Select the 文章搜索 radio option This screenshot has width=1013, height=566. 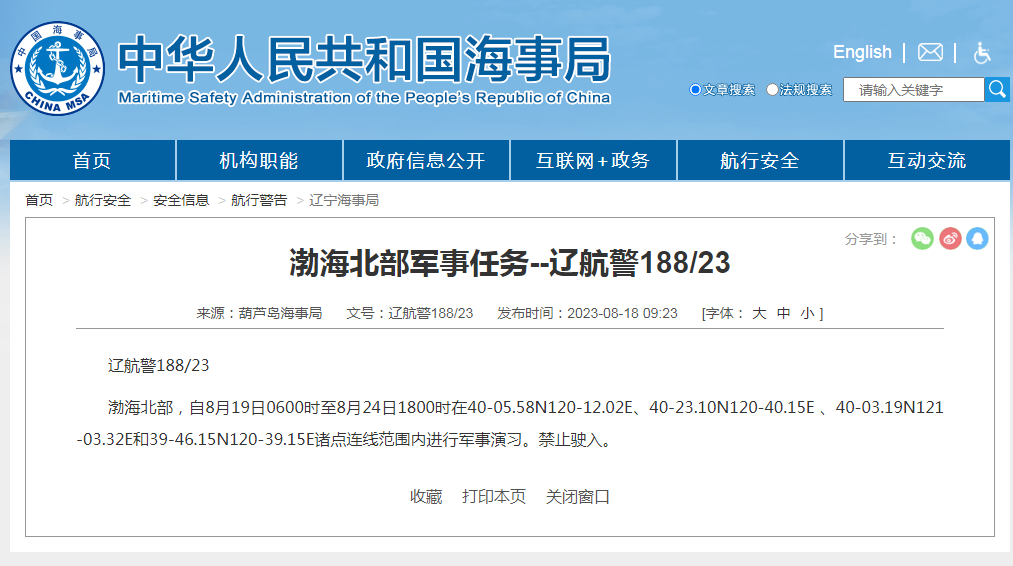point(695,90)
